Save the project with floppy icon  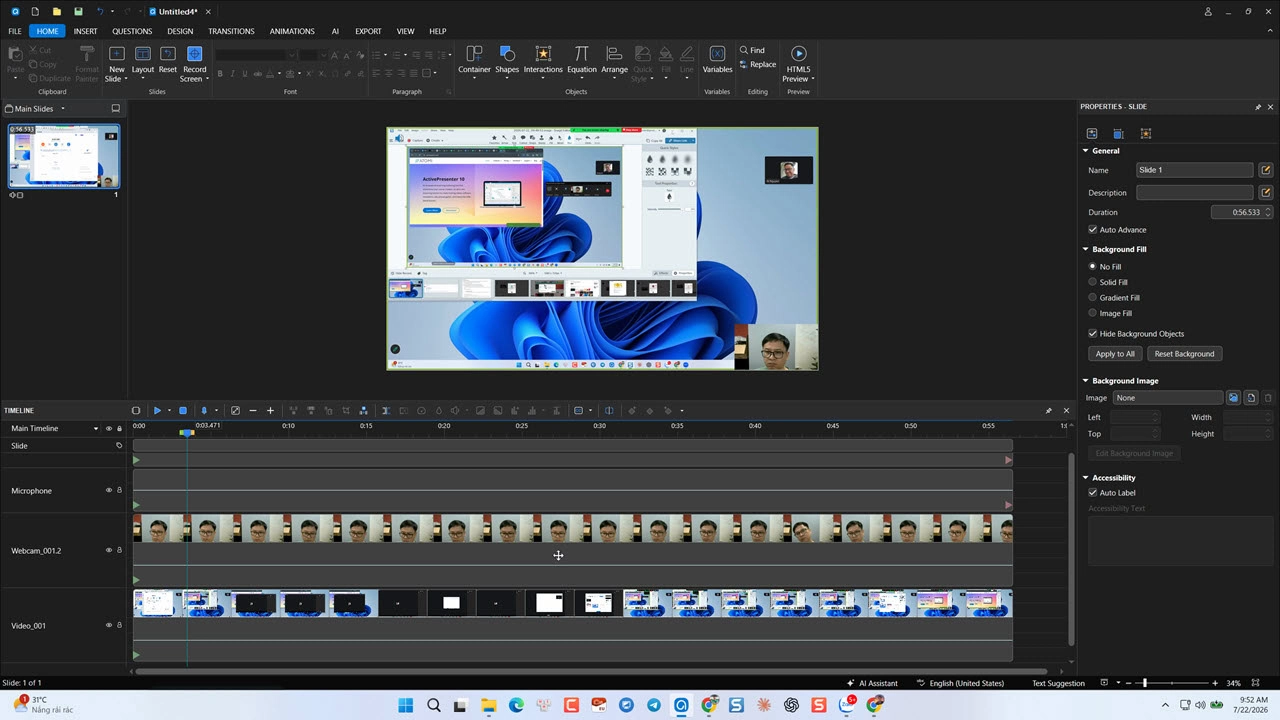coord(78,11)
